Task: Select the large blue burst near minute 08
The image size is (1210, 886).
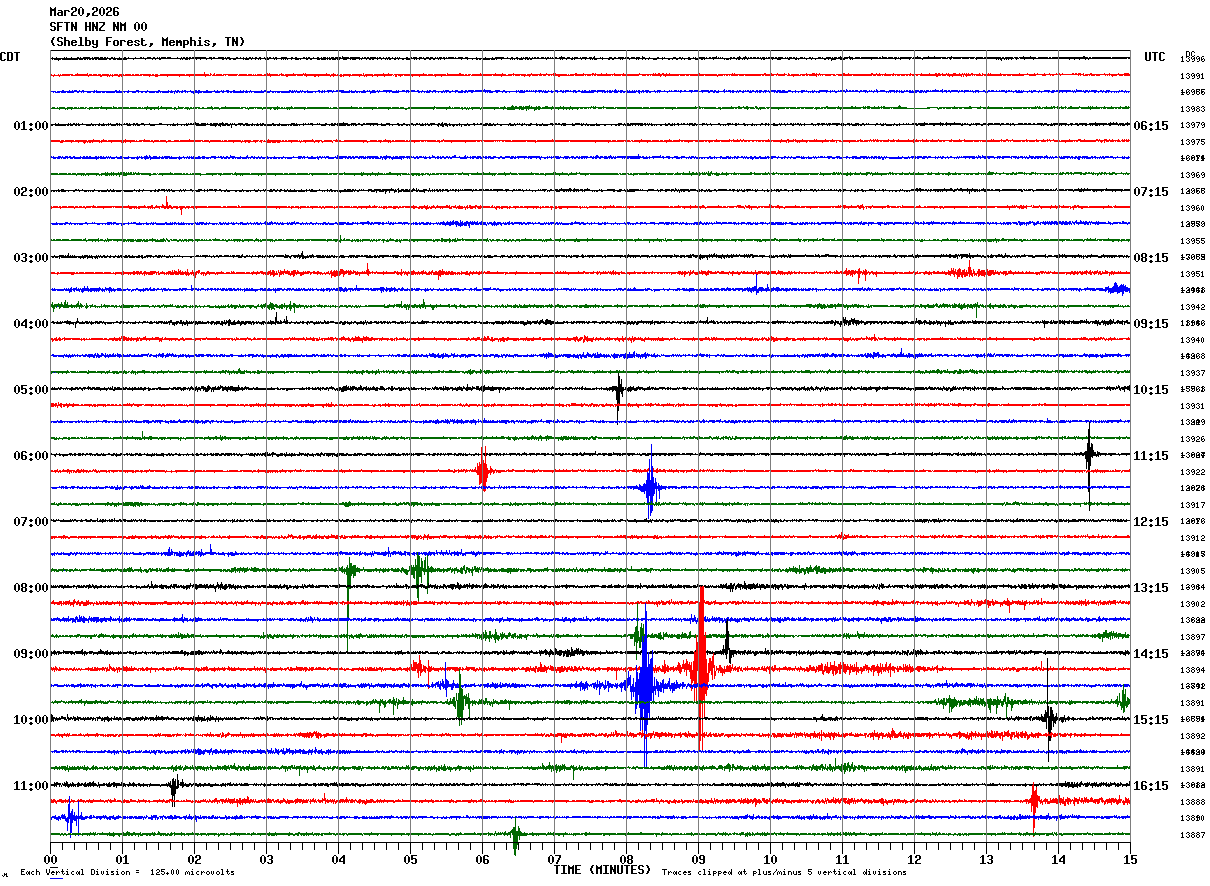Action: click(x=644, y=686)
